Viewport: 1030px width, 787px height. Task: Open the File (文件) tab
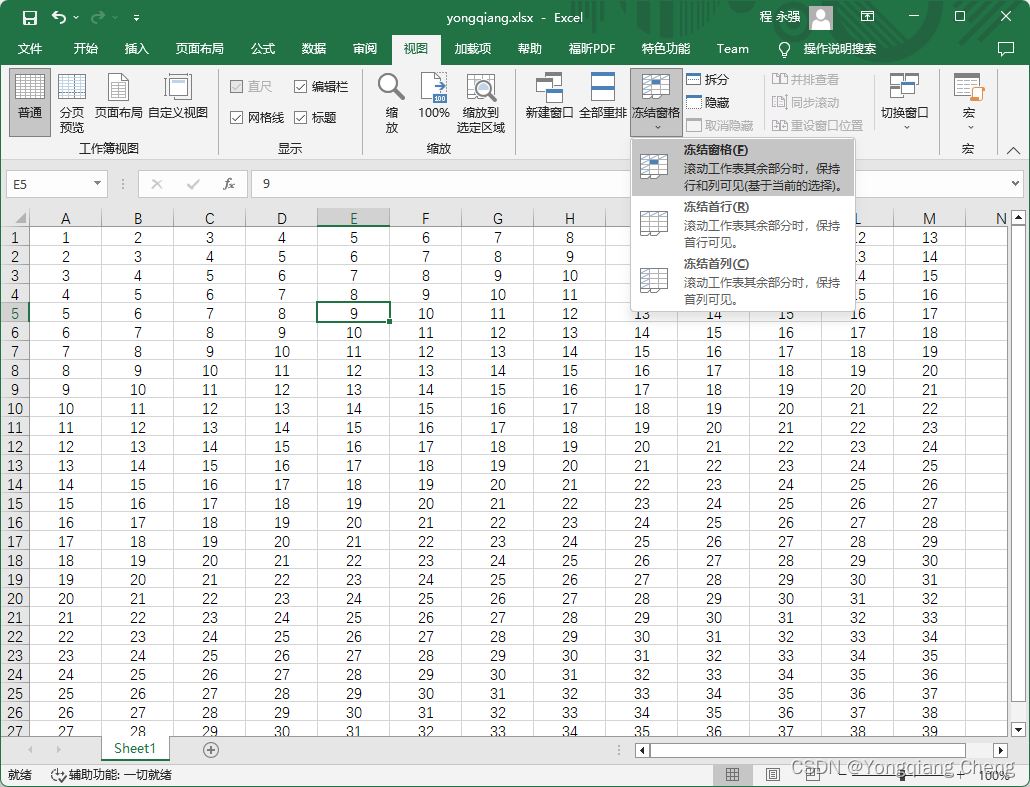click(x=30, y=49)
